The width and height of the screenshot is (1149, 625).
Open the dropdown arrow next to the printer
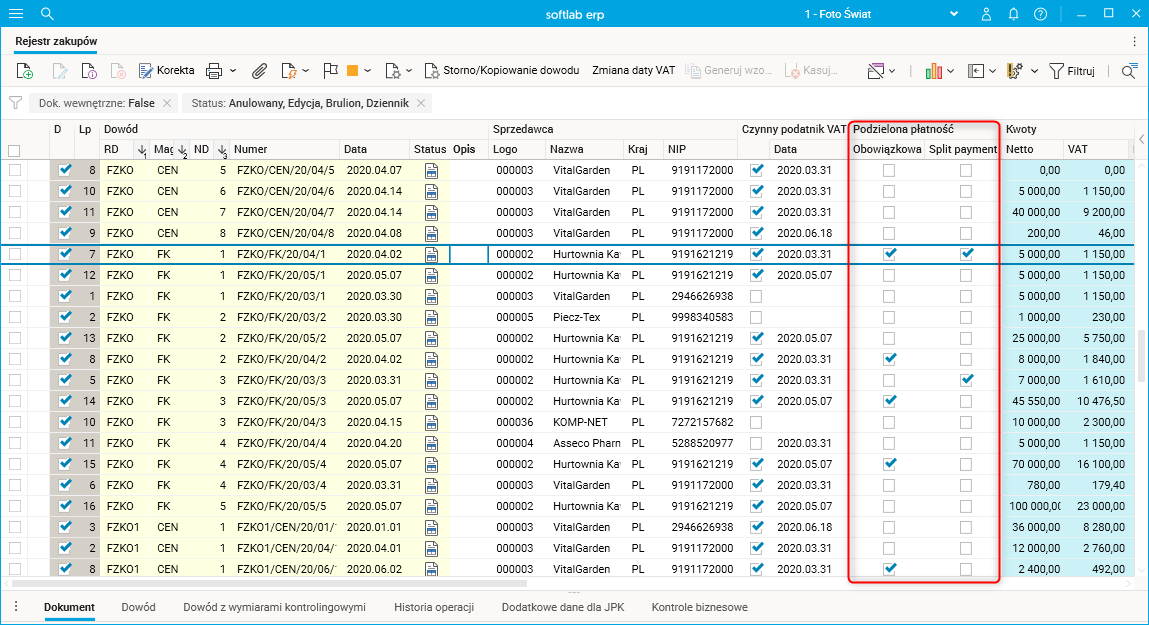pyautogui.click(x=233, y=71)
